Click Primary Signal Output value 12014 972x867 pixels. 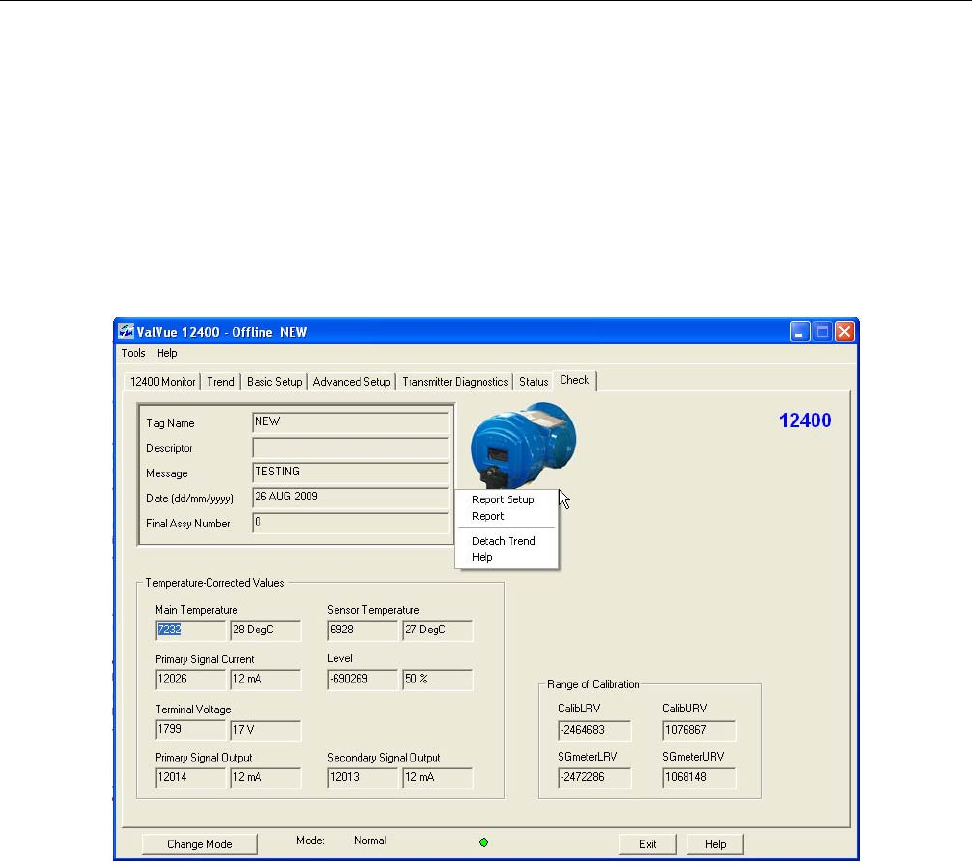(190, 777)
